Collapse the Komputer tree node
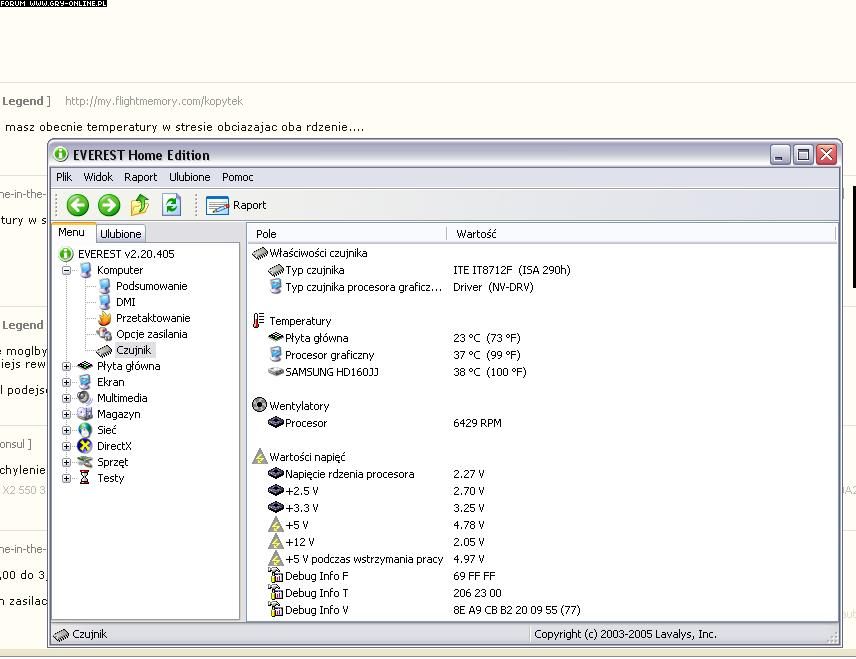Image resolution: width=856 pixels, height=659 pixels. coord(67,270)
